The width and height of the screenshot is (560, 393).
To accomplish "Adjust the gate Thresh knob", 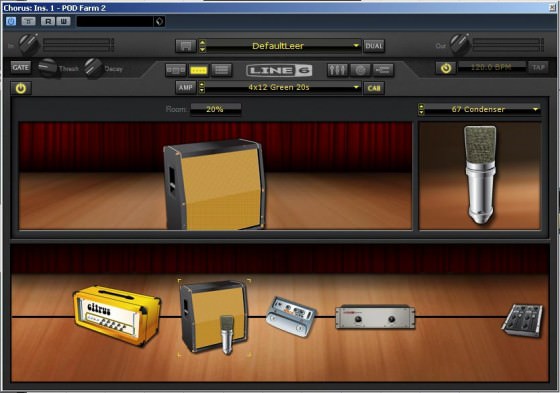I will coord(48,68).
